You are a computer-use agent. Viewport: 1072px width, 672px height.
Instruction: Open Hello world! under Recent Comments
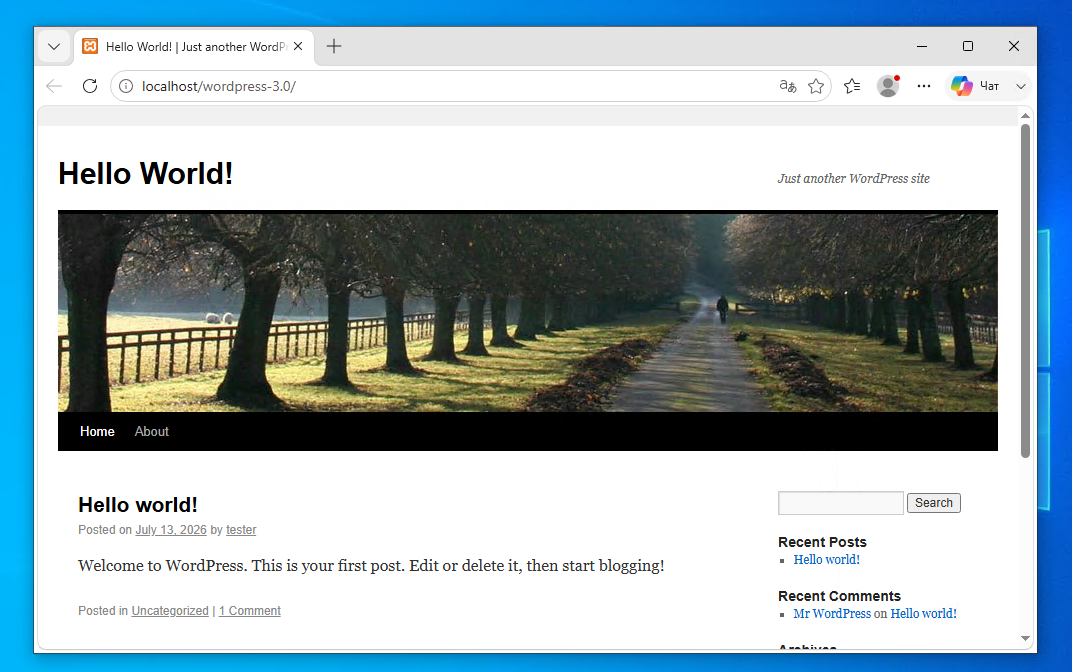[924, 614]
